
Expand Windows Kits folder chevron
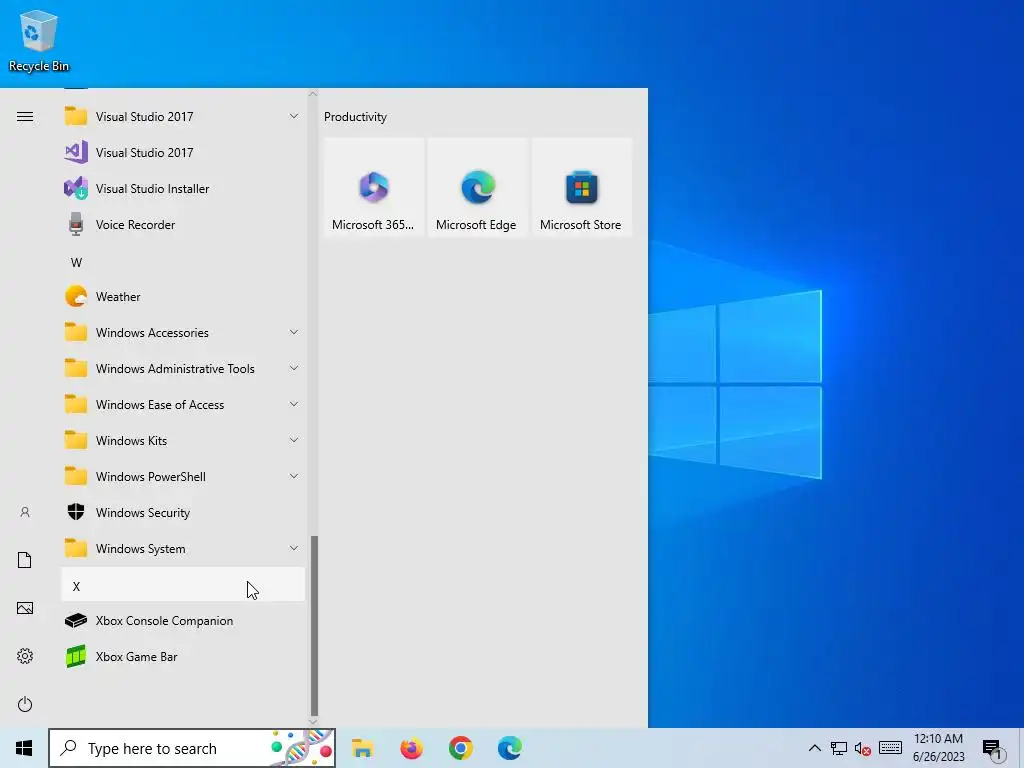point(294,440)
